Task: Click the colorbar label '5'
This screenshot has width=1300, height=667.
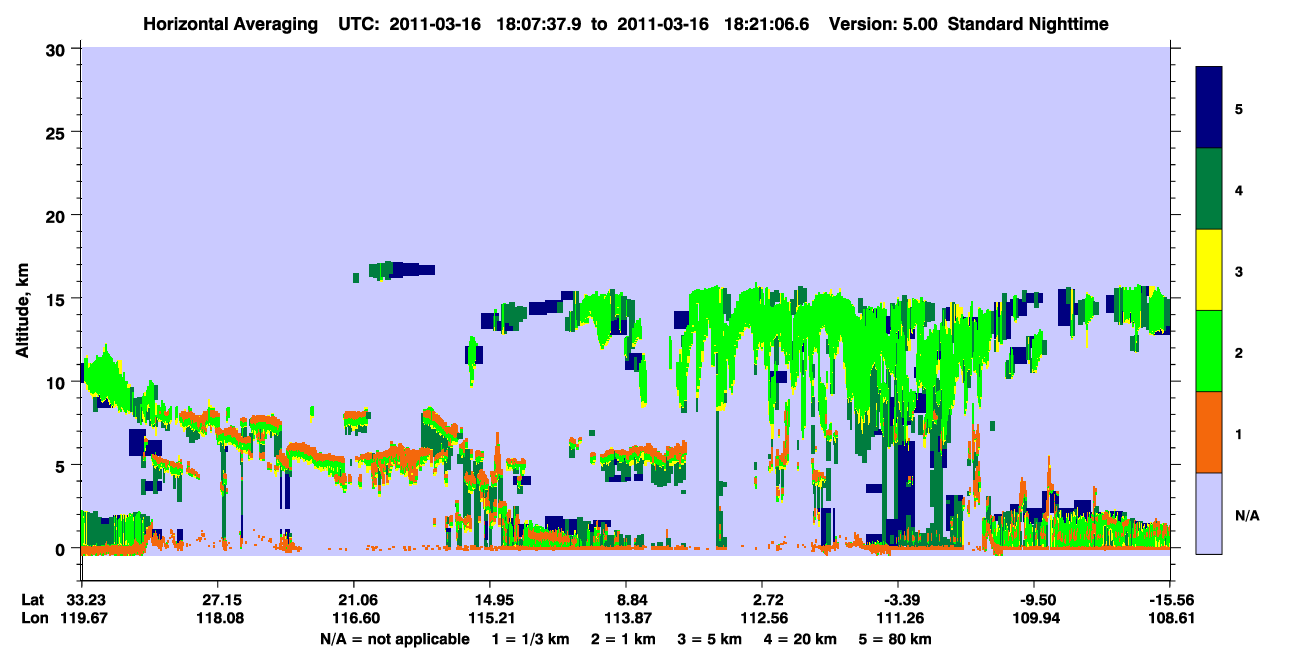Action: 1239,108
